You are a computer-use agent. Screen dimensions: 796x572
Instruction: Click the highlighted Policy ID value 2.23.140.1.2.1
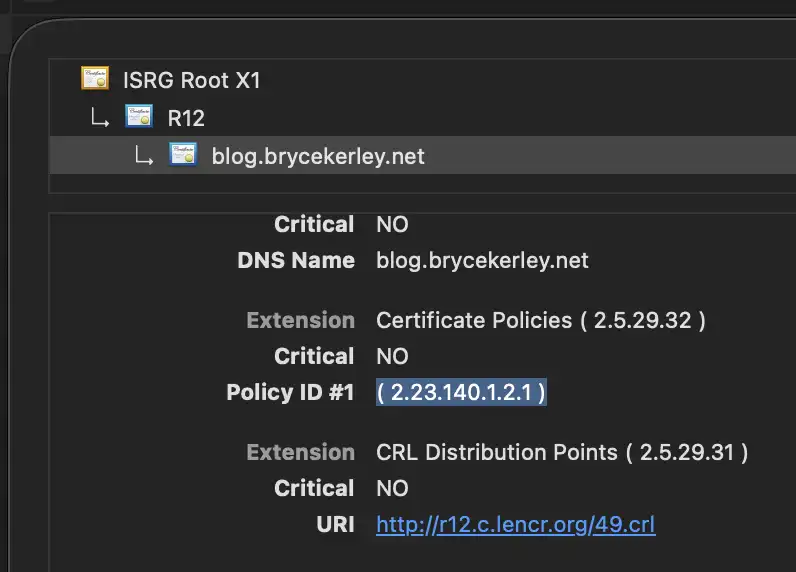(x=461, y=392)
